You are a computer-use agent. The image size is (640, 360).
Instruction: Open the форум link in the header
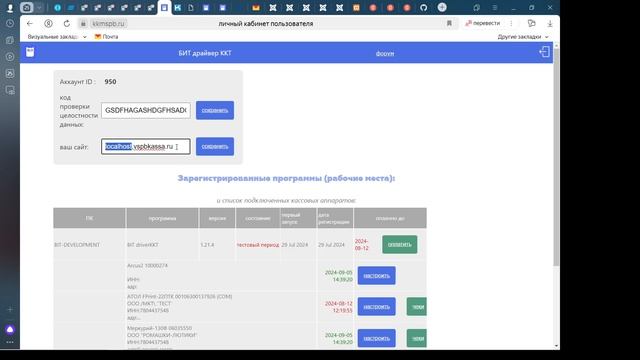(385, 53)
